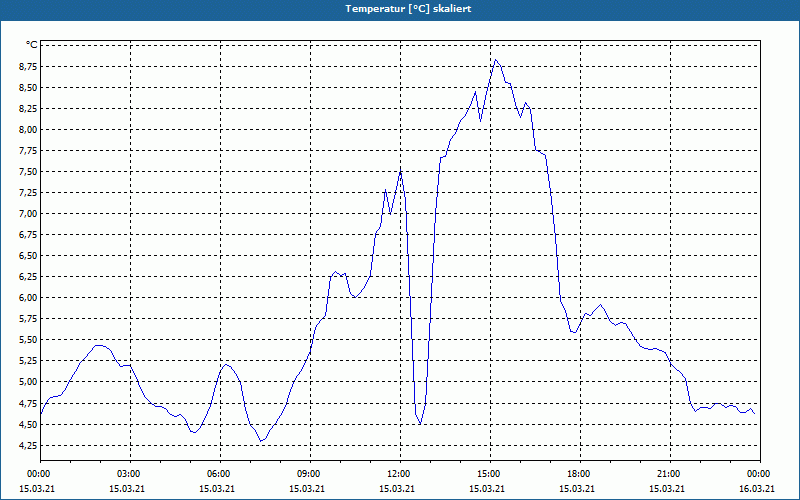The height and width of the screenshot is (500, 800).
Task: Pick the "15.03.21" date under 09:00
Action: click(x=307, y=488)
